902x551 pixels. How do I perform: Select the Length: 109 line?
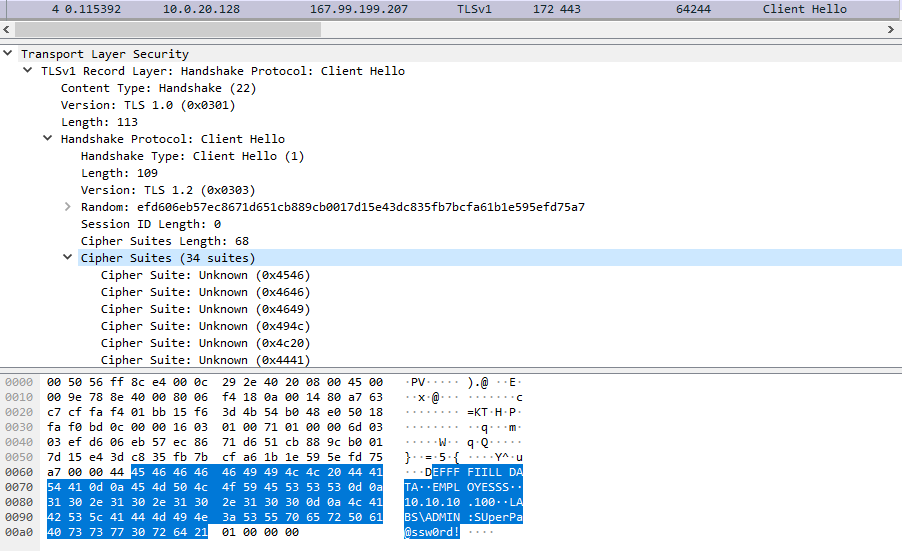(119, 173)
